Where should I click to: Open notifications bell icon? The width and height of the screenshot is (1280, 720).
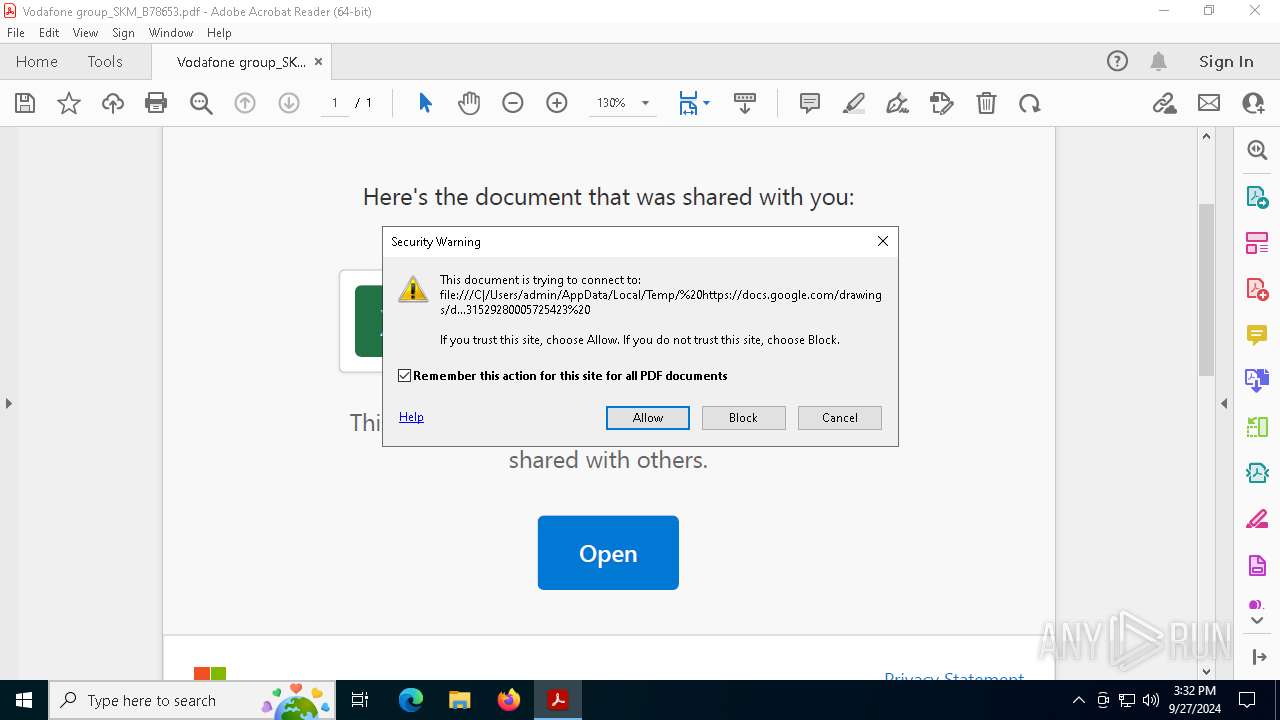tap(1158, 61)
